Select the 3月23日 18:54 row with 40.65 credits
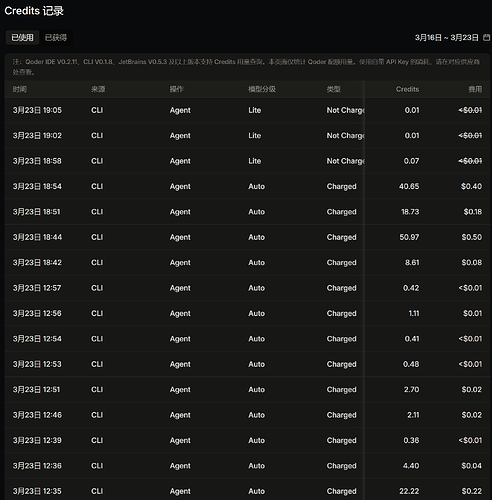Image resolution: width=492 pixels, height=500 pixels. point(247,186)
